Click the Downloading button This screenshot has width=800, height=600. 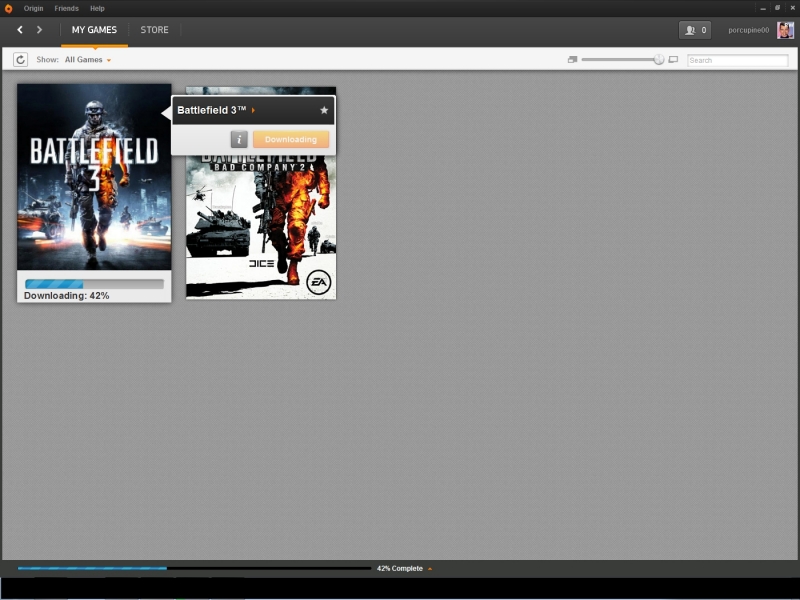(290, 140)
